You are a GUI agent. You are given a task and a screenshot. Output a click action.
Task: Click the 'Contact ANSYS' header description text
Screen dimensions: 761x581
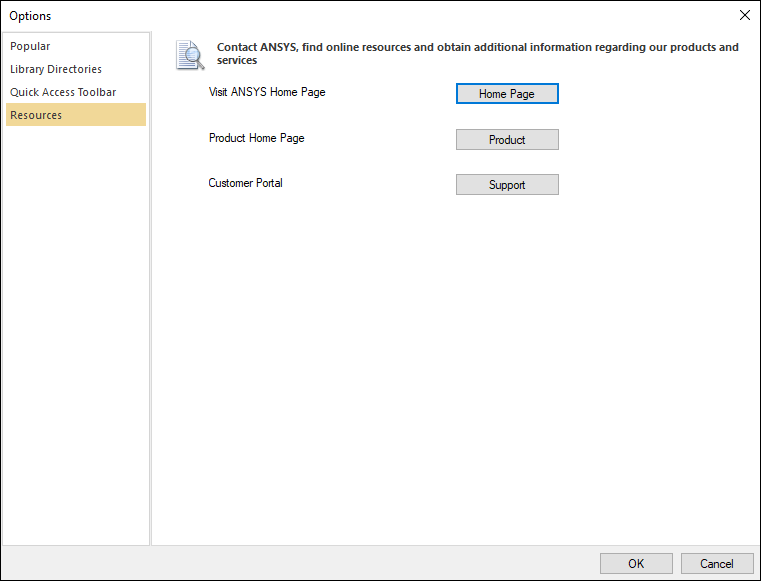(478, 53)
